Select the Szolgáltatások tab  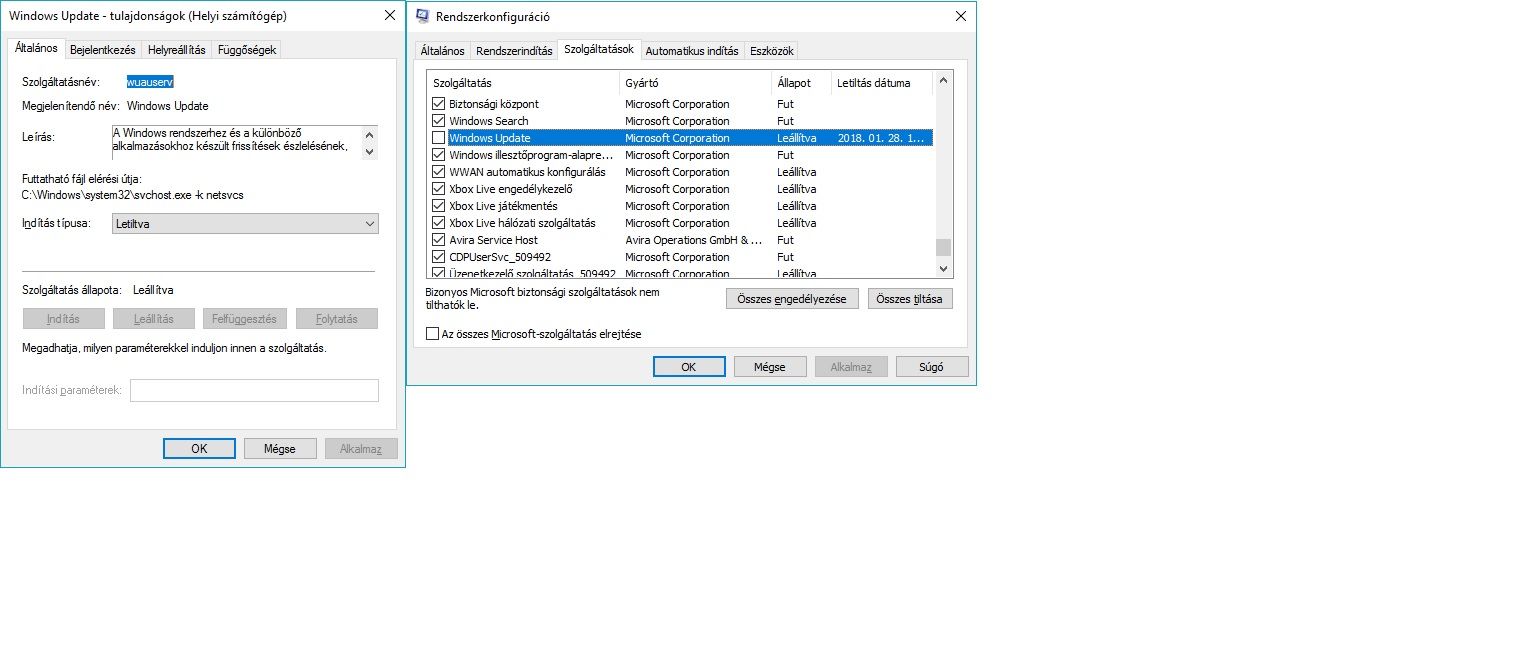coord(599,49)
